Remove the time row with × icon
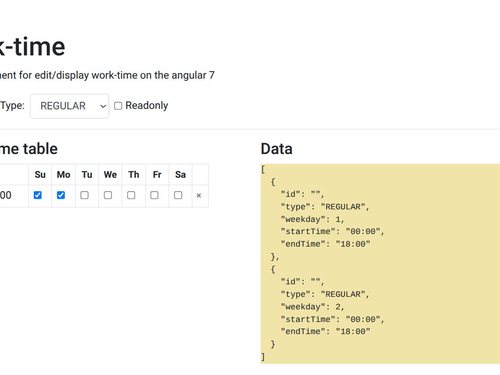The image size is (500, 375). (x=199, y=196)
